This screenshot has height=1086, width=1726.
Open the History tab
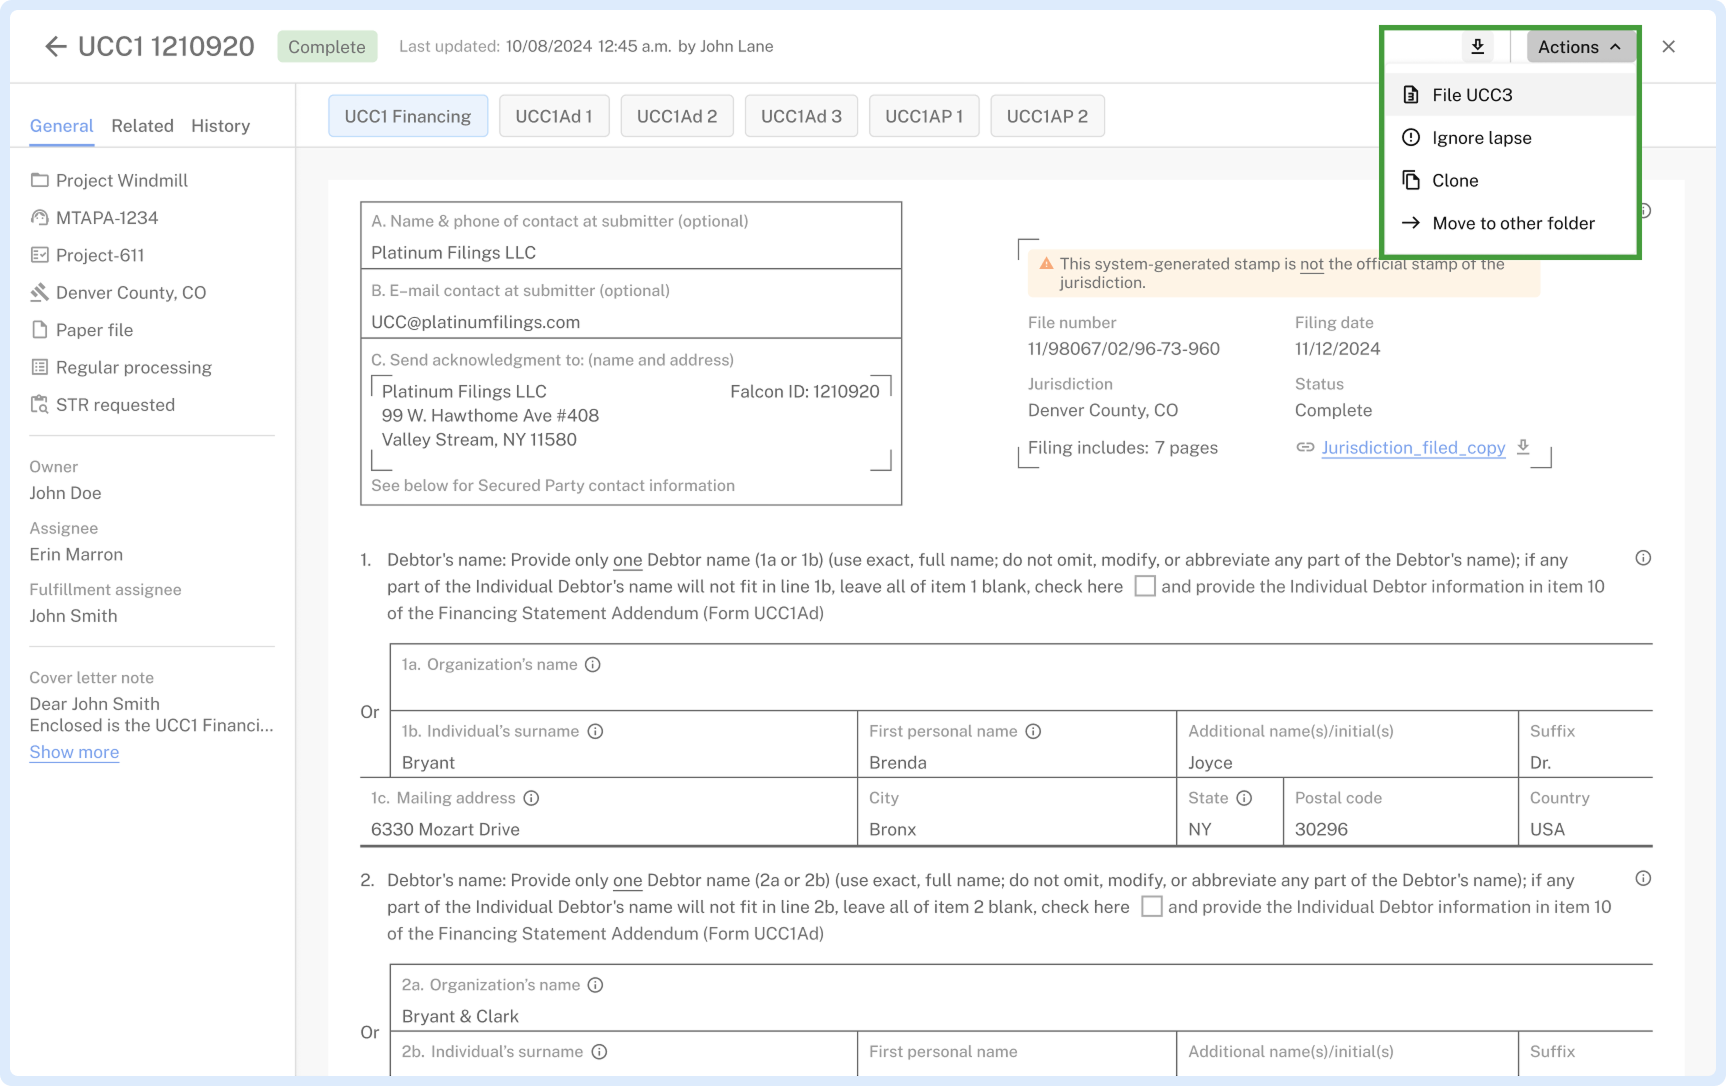(x=220, y=126)
